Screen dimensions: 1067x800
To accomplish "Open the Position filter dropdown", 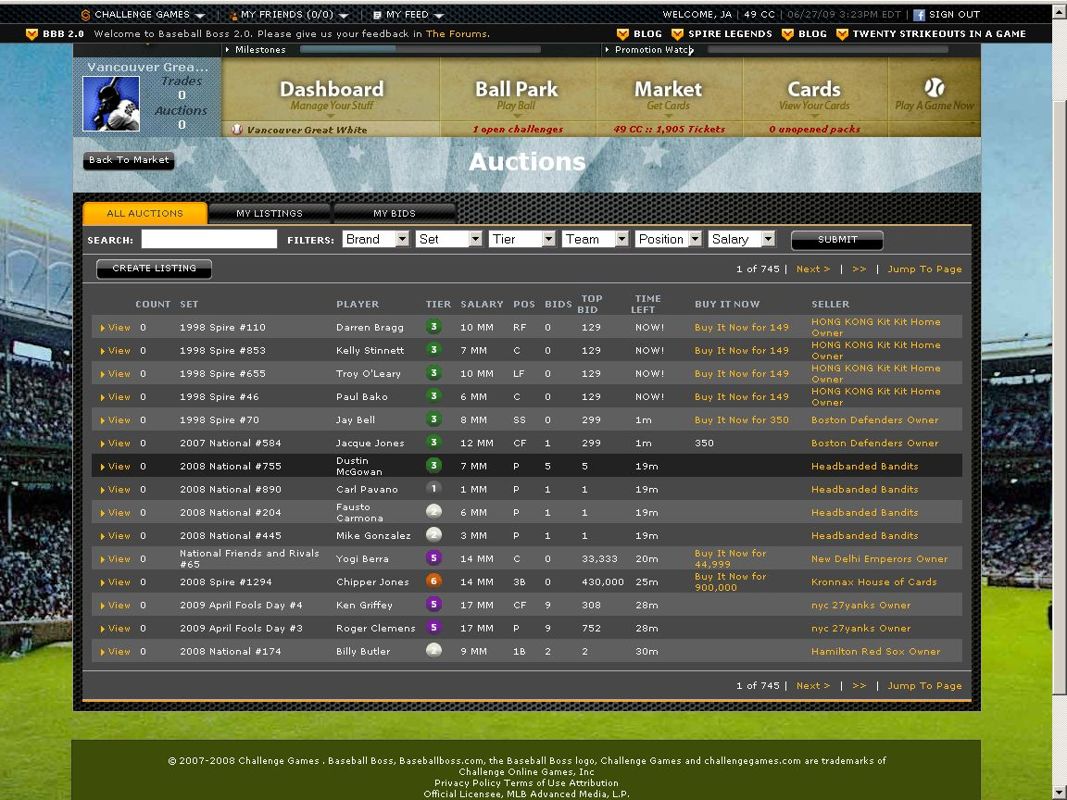I will pyautogui.click(x=668, y=239).
